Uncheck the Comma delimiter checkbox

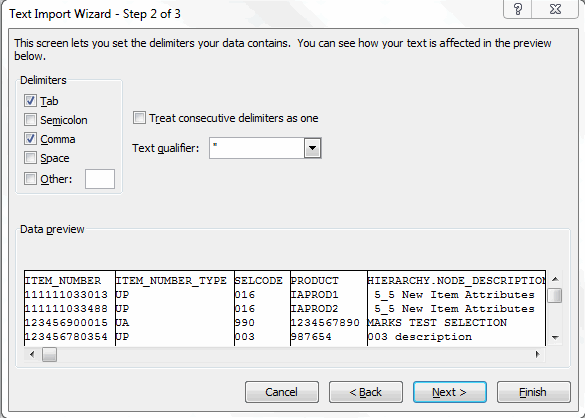(30, 139)
